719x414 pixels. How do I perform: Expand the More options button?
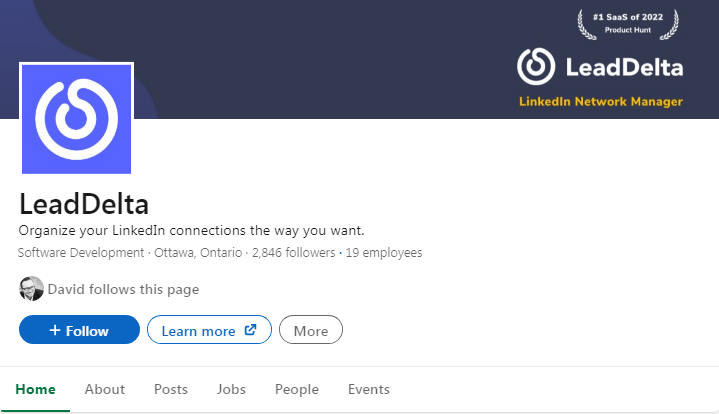pyautogui.click(x=310, y=330)
